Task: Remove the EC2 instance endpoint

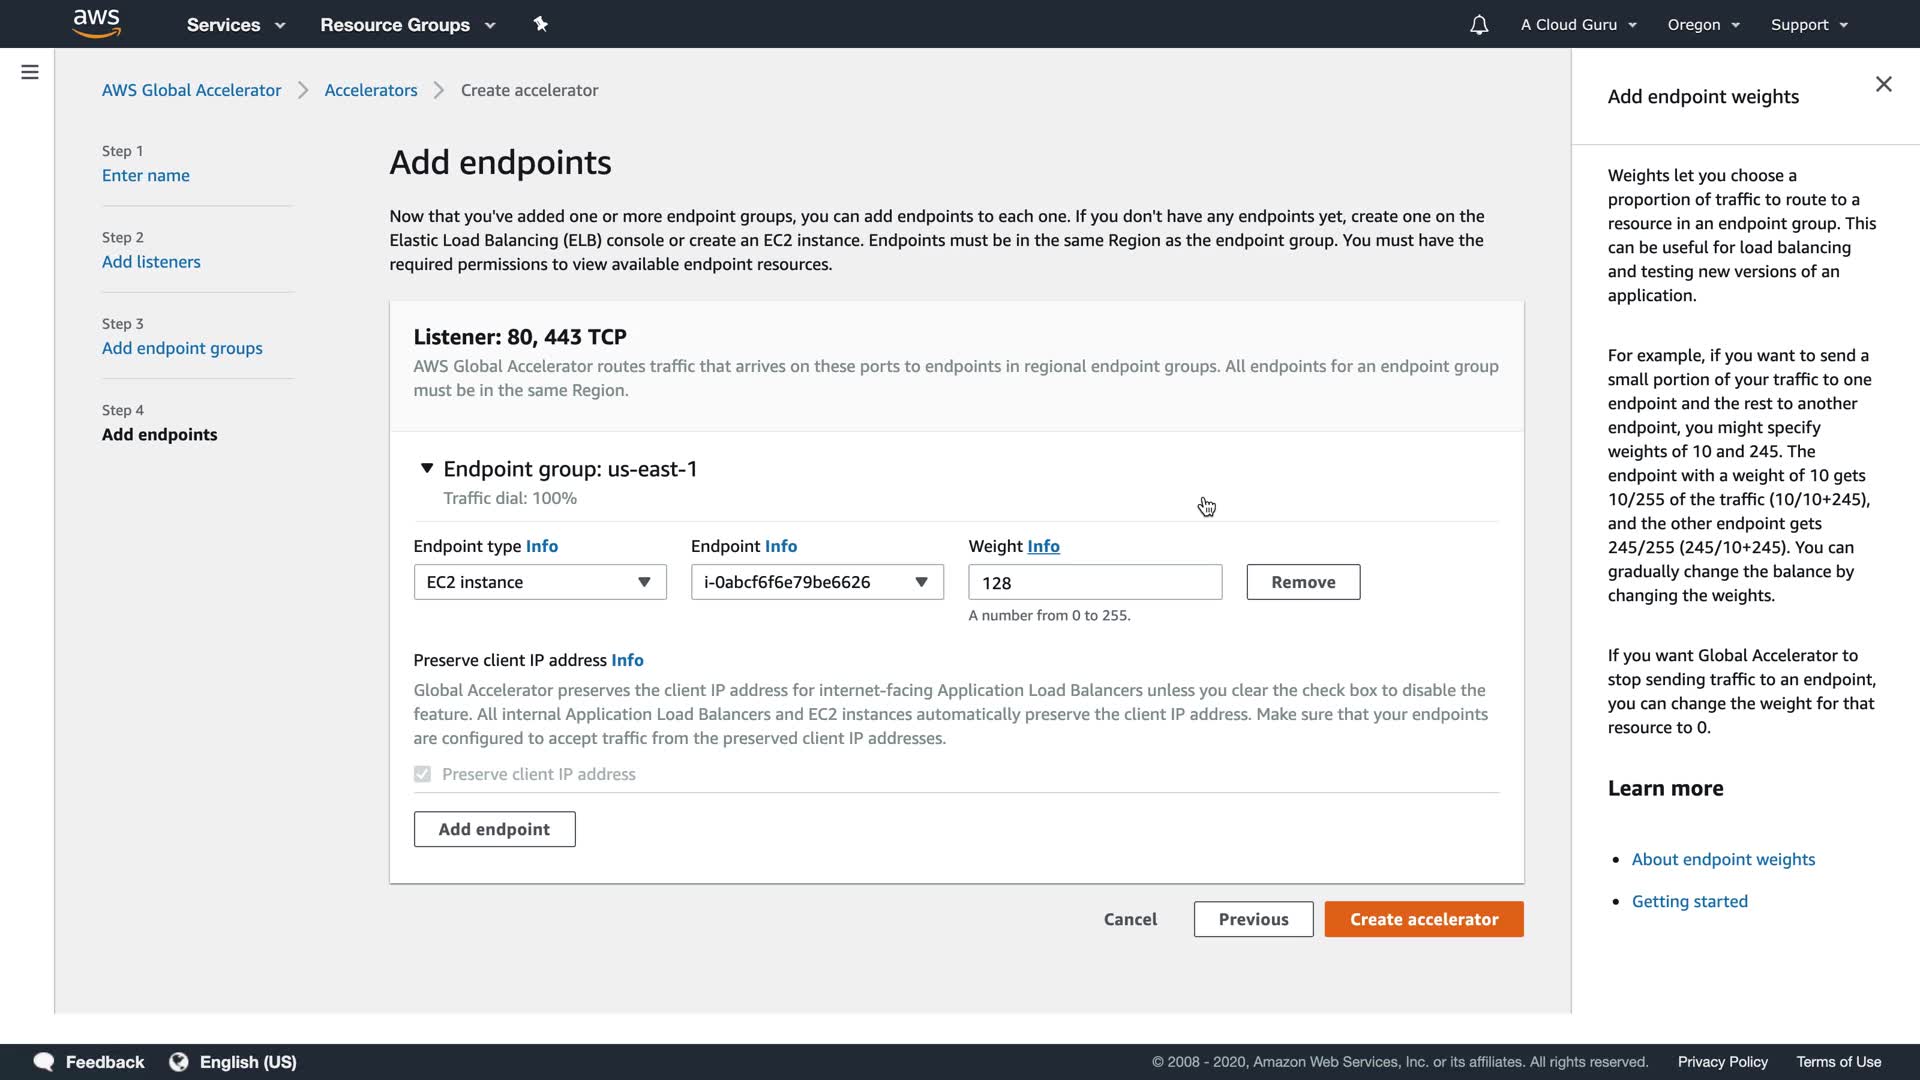Action: click(1302, 582)
